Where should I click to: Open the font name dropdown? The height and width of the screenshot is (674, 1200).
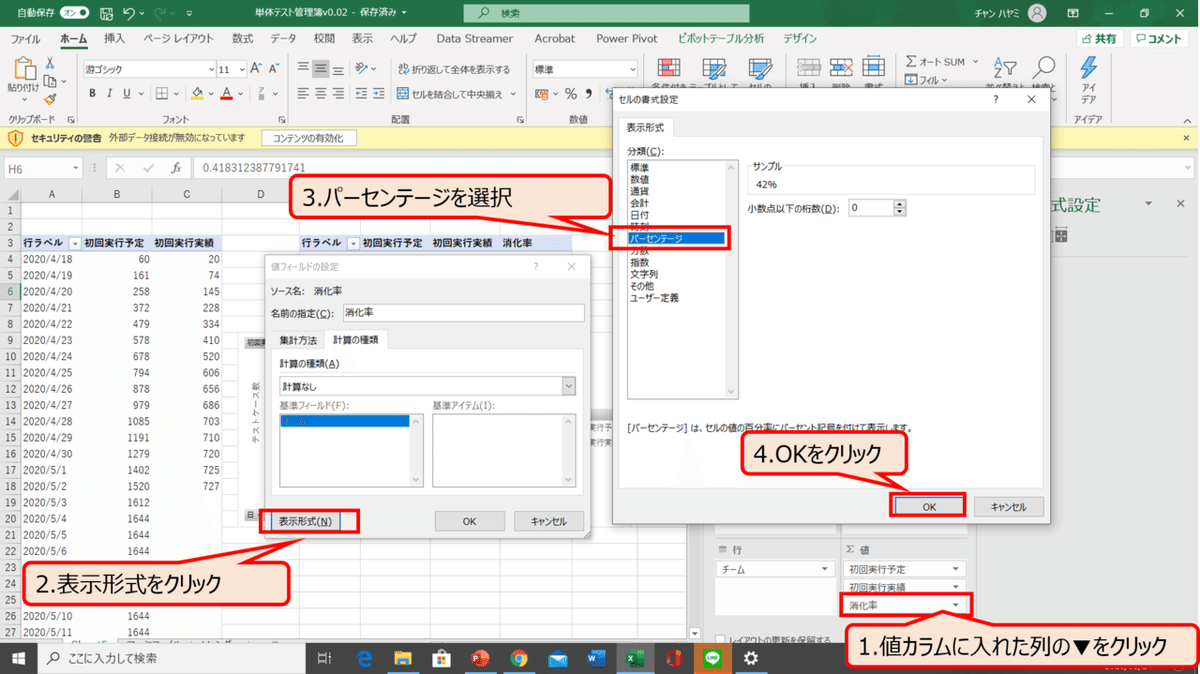(x=211, y=69)
